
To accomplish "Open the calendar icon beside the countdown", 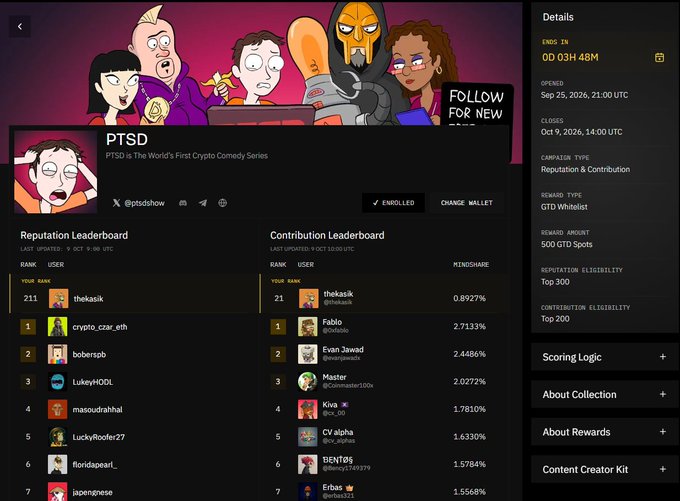I will click(x=659, y=57).
